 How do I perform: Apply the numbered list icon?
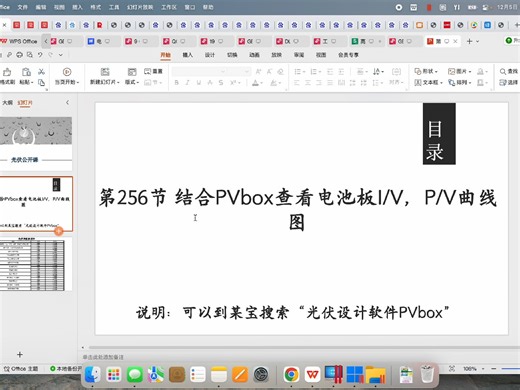point(315,72)
